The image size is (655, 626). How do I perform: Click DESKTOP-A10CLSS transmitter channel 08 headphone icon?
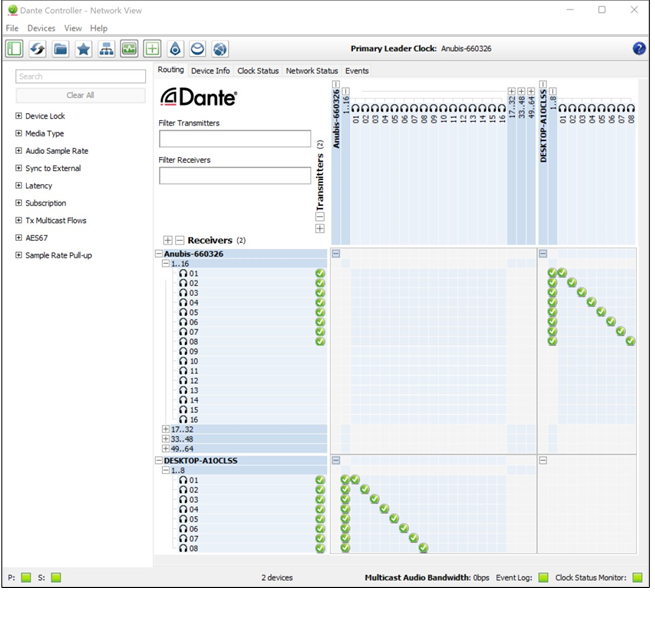pyautogui.click(x=631, y=108)
